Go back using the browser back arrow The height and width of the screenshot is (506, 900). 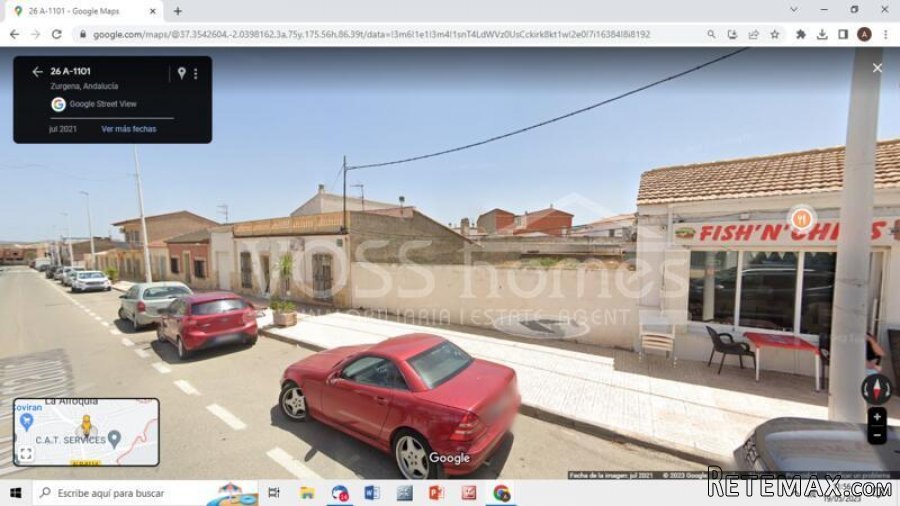pos(14,34)
